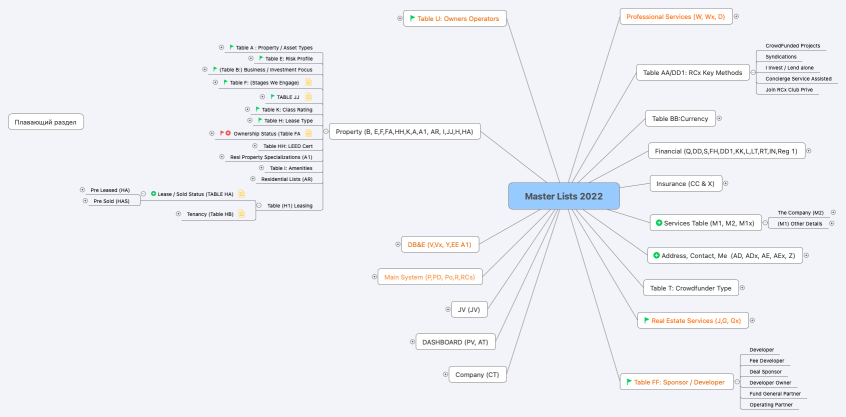Click green flag on Table U: Owners Operators
Screen dimensions: 846x417
(413, 18)
